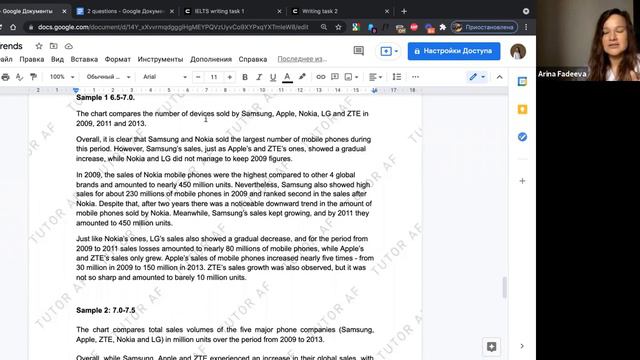
Task: Click the print icon in the toolbar
Action: [x=5, y=77]
